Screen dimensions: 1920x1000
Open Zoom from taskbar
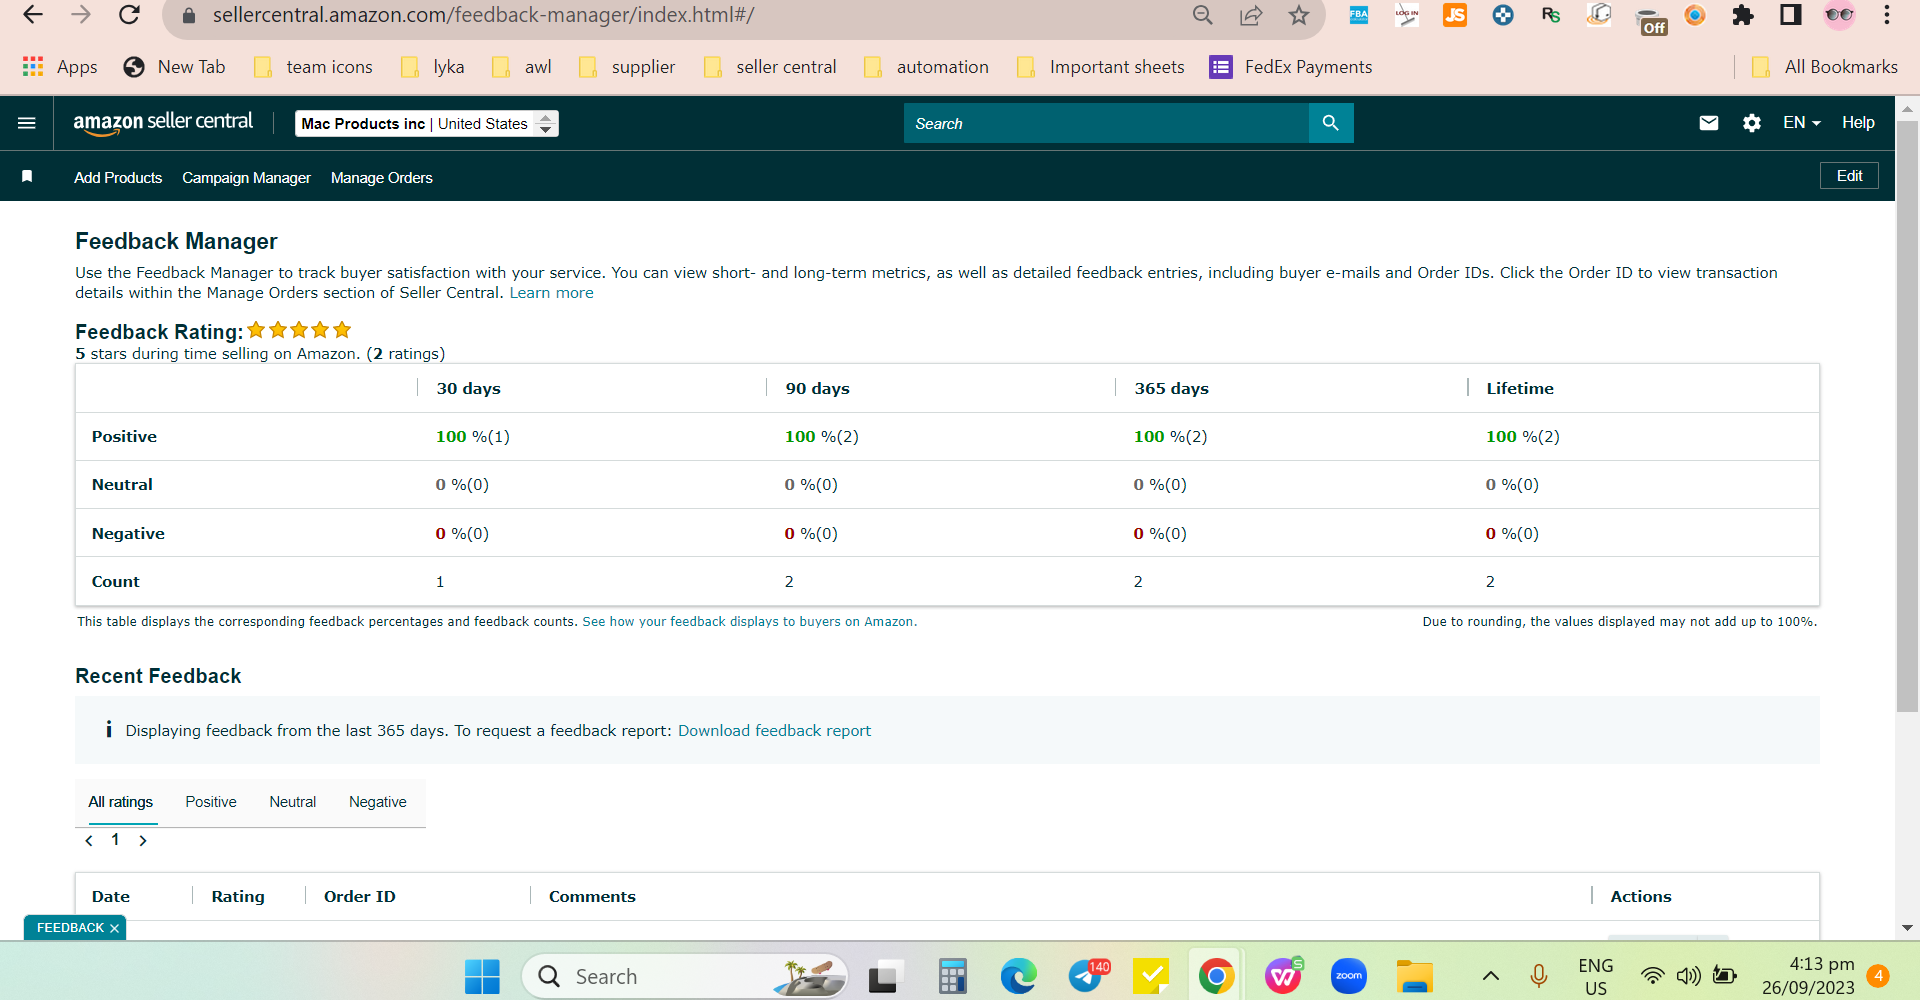tap(1349, 976)
